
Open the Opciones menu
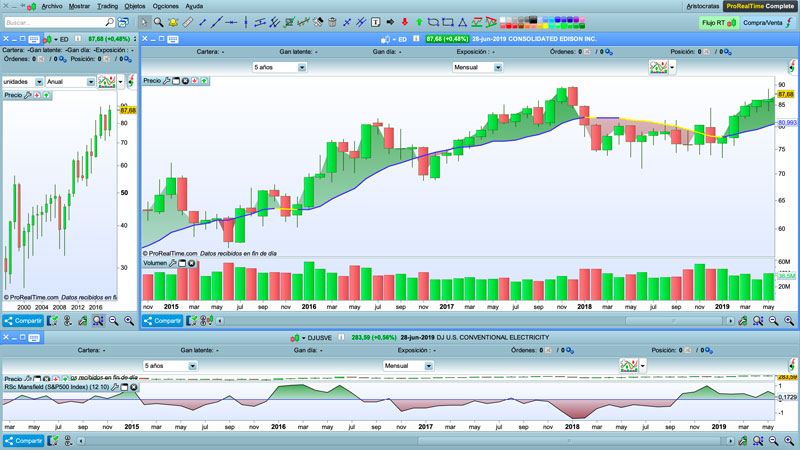coord(166,6)
